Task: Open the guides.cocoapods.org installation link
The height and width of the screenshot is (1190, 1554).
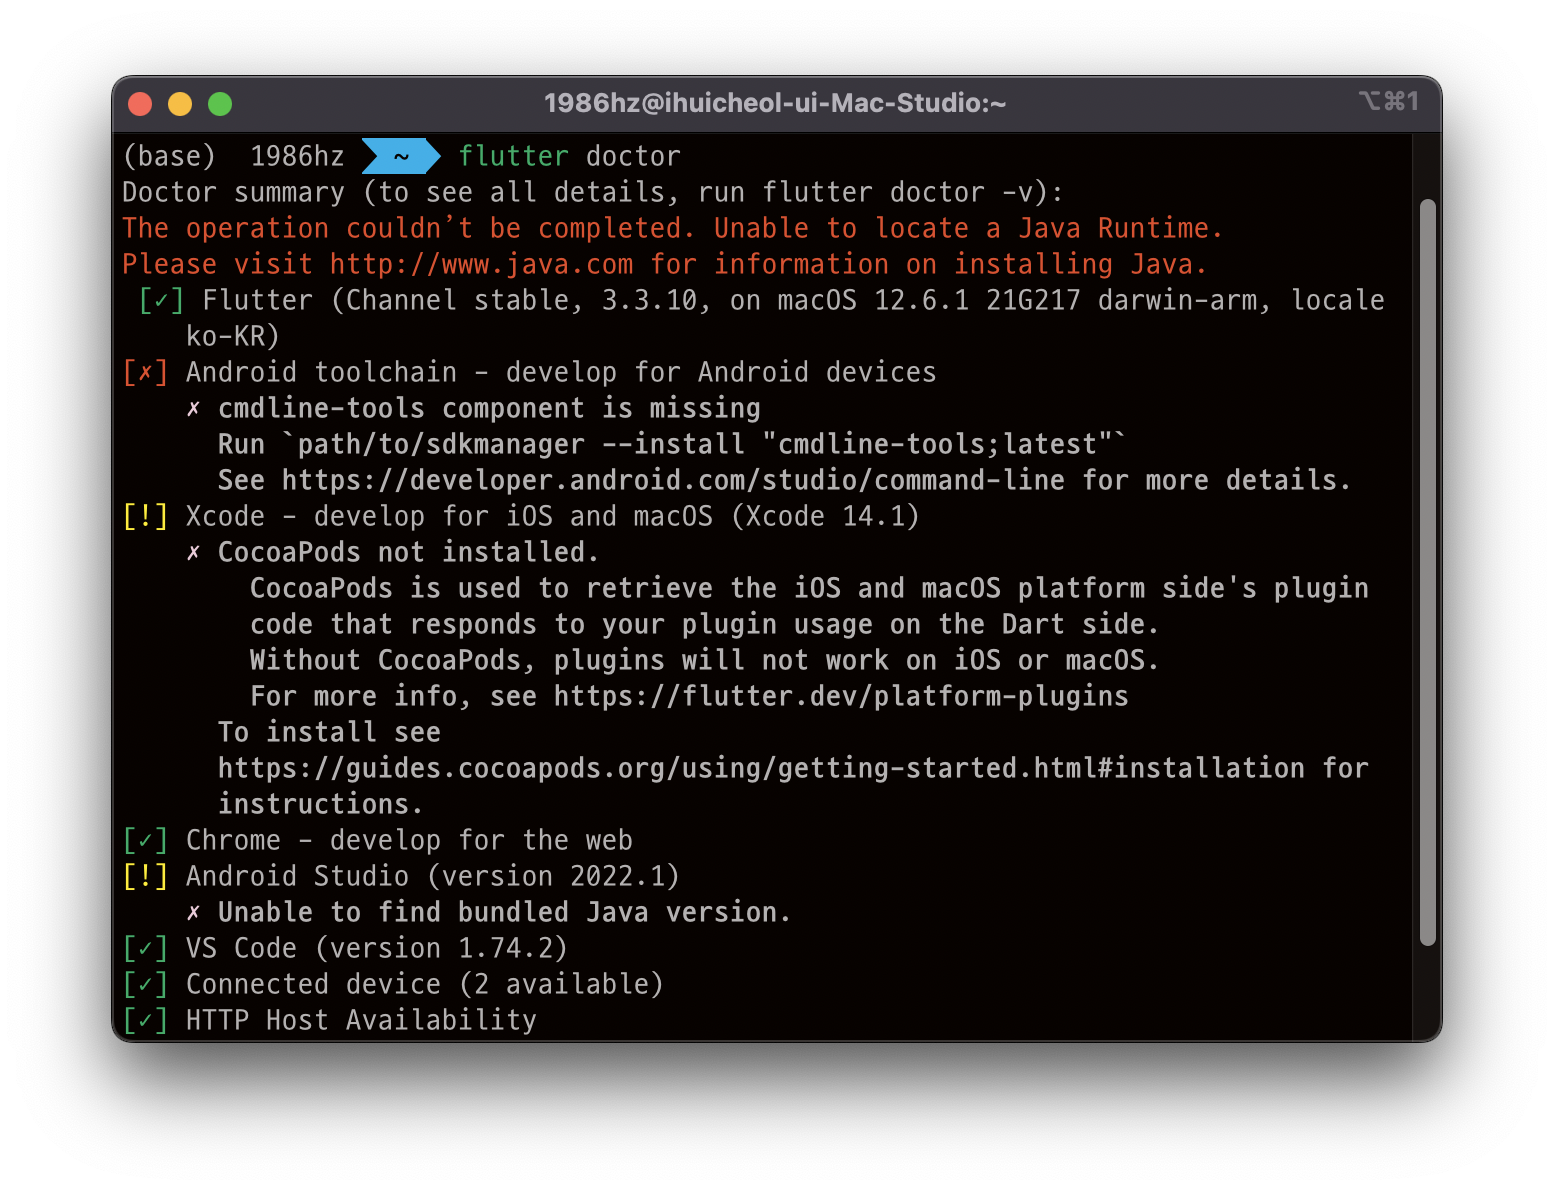Action: click(761, 768)
